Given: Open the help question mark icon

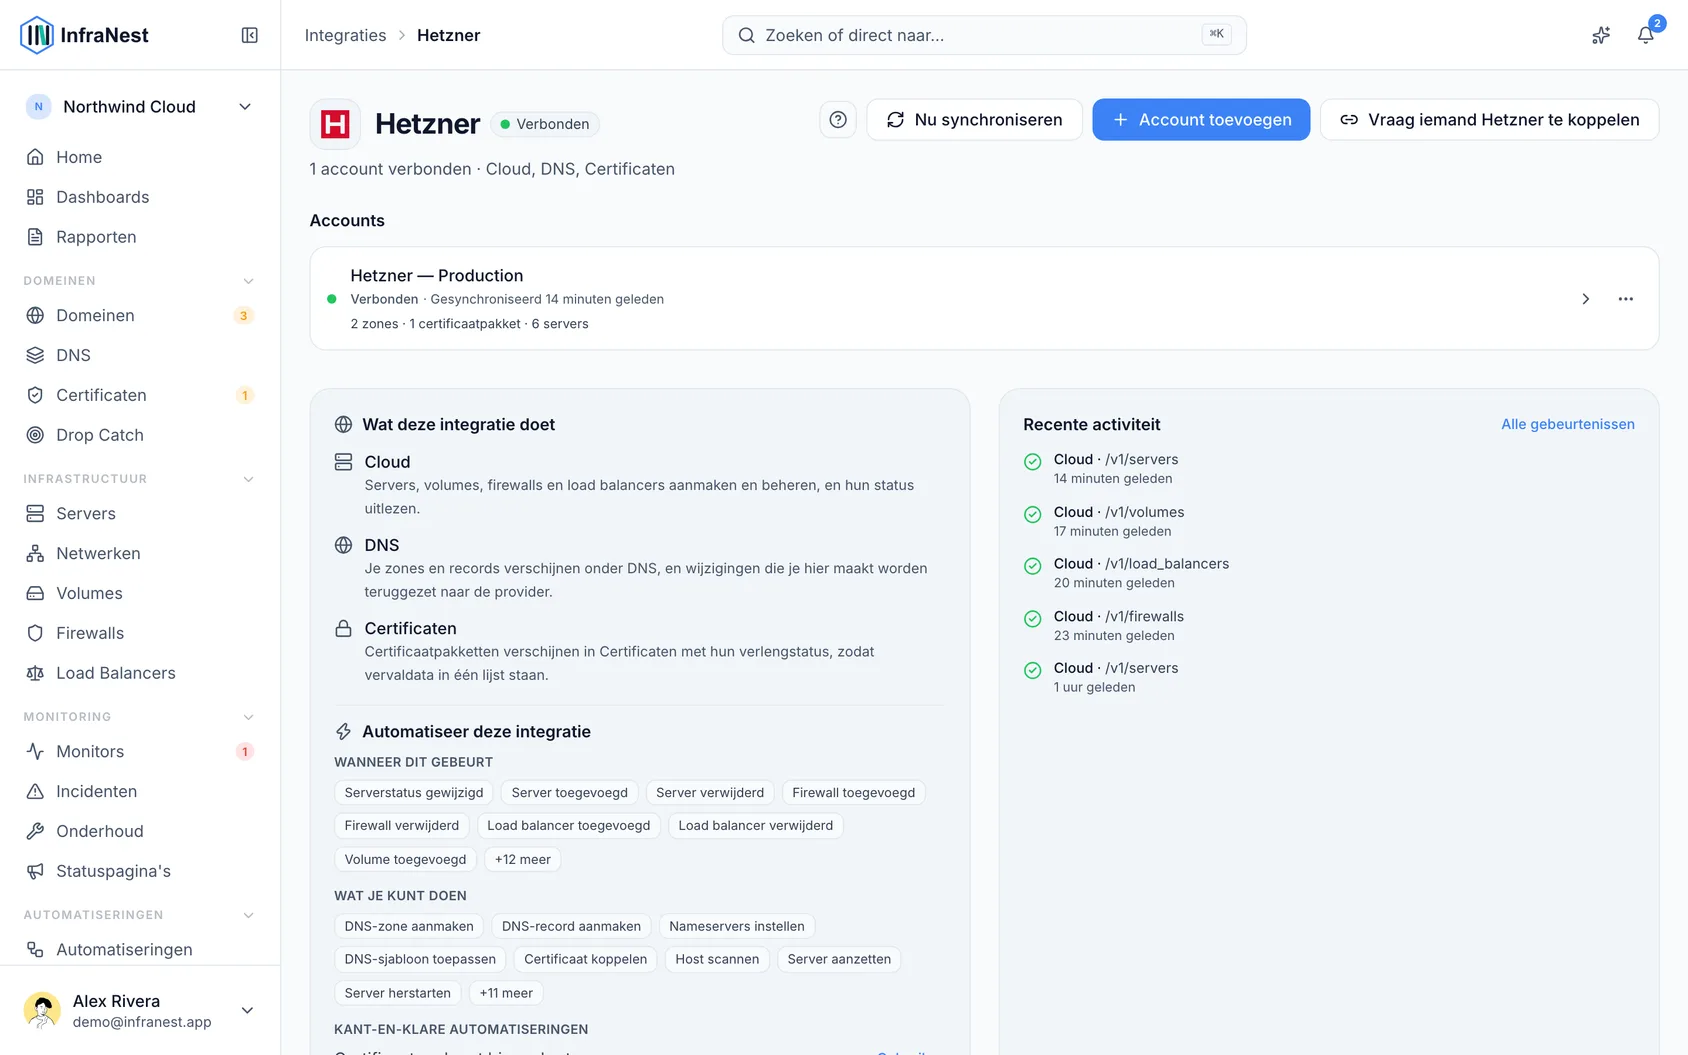Looking at the screenshot, I should coord(838,120).
